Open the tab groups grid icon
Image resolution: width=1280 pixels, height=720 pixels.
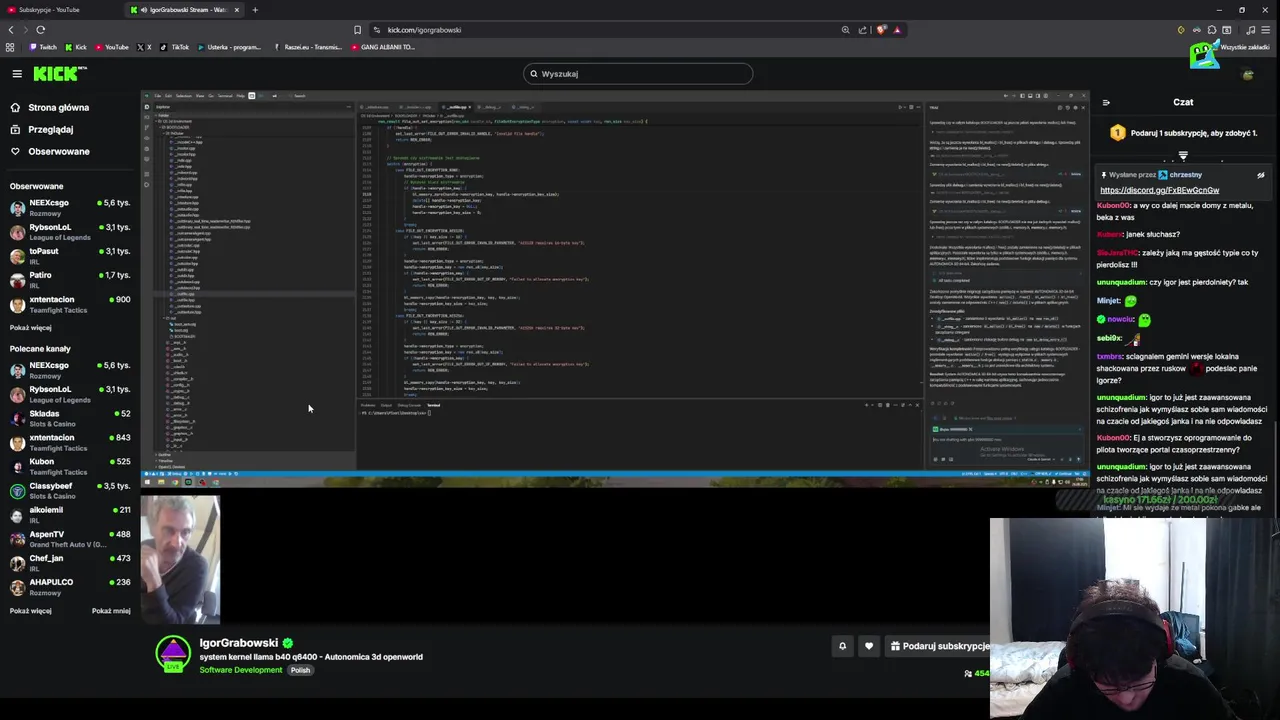10,47
